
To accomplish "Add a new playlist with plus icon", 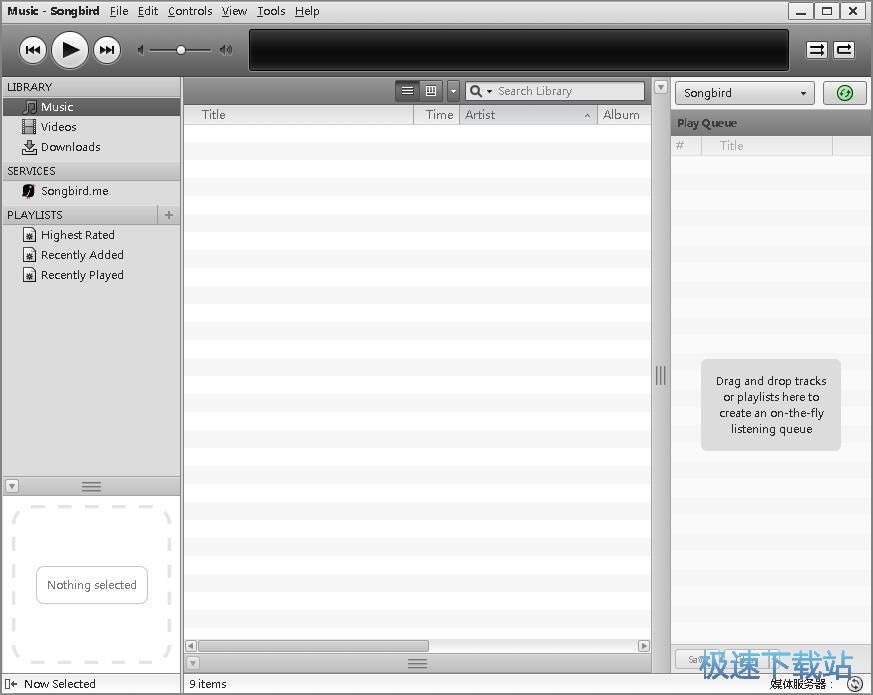I will pyautogui.click(x=169, y=215).
